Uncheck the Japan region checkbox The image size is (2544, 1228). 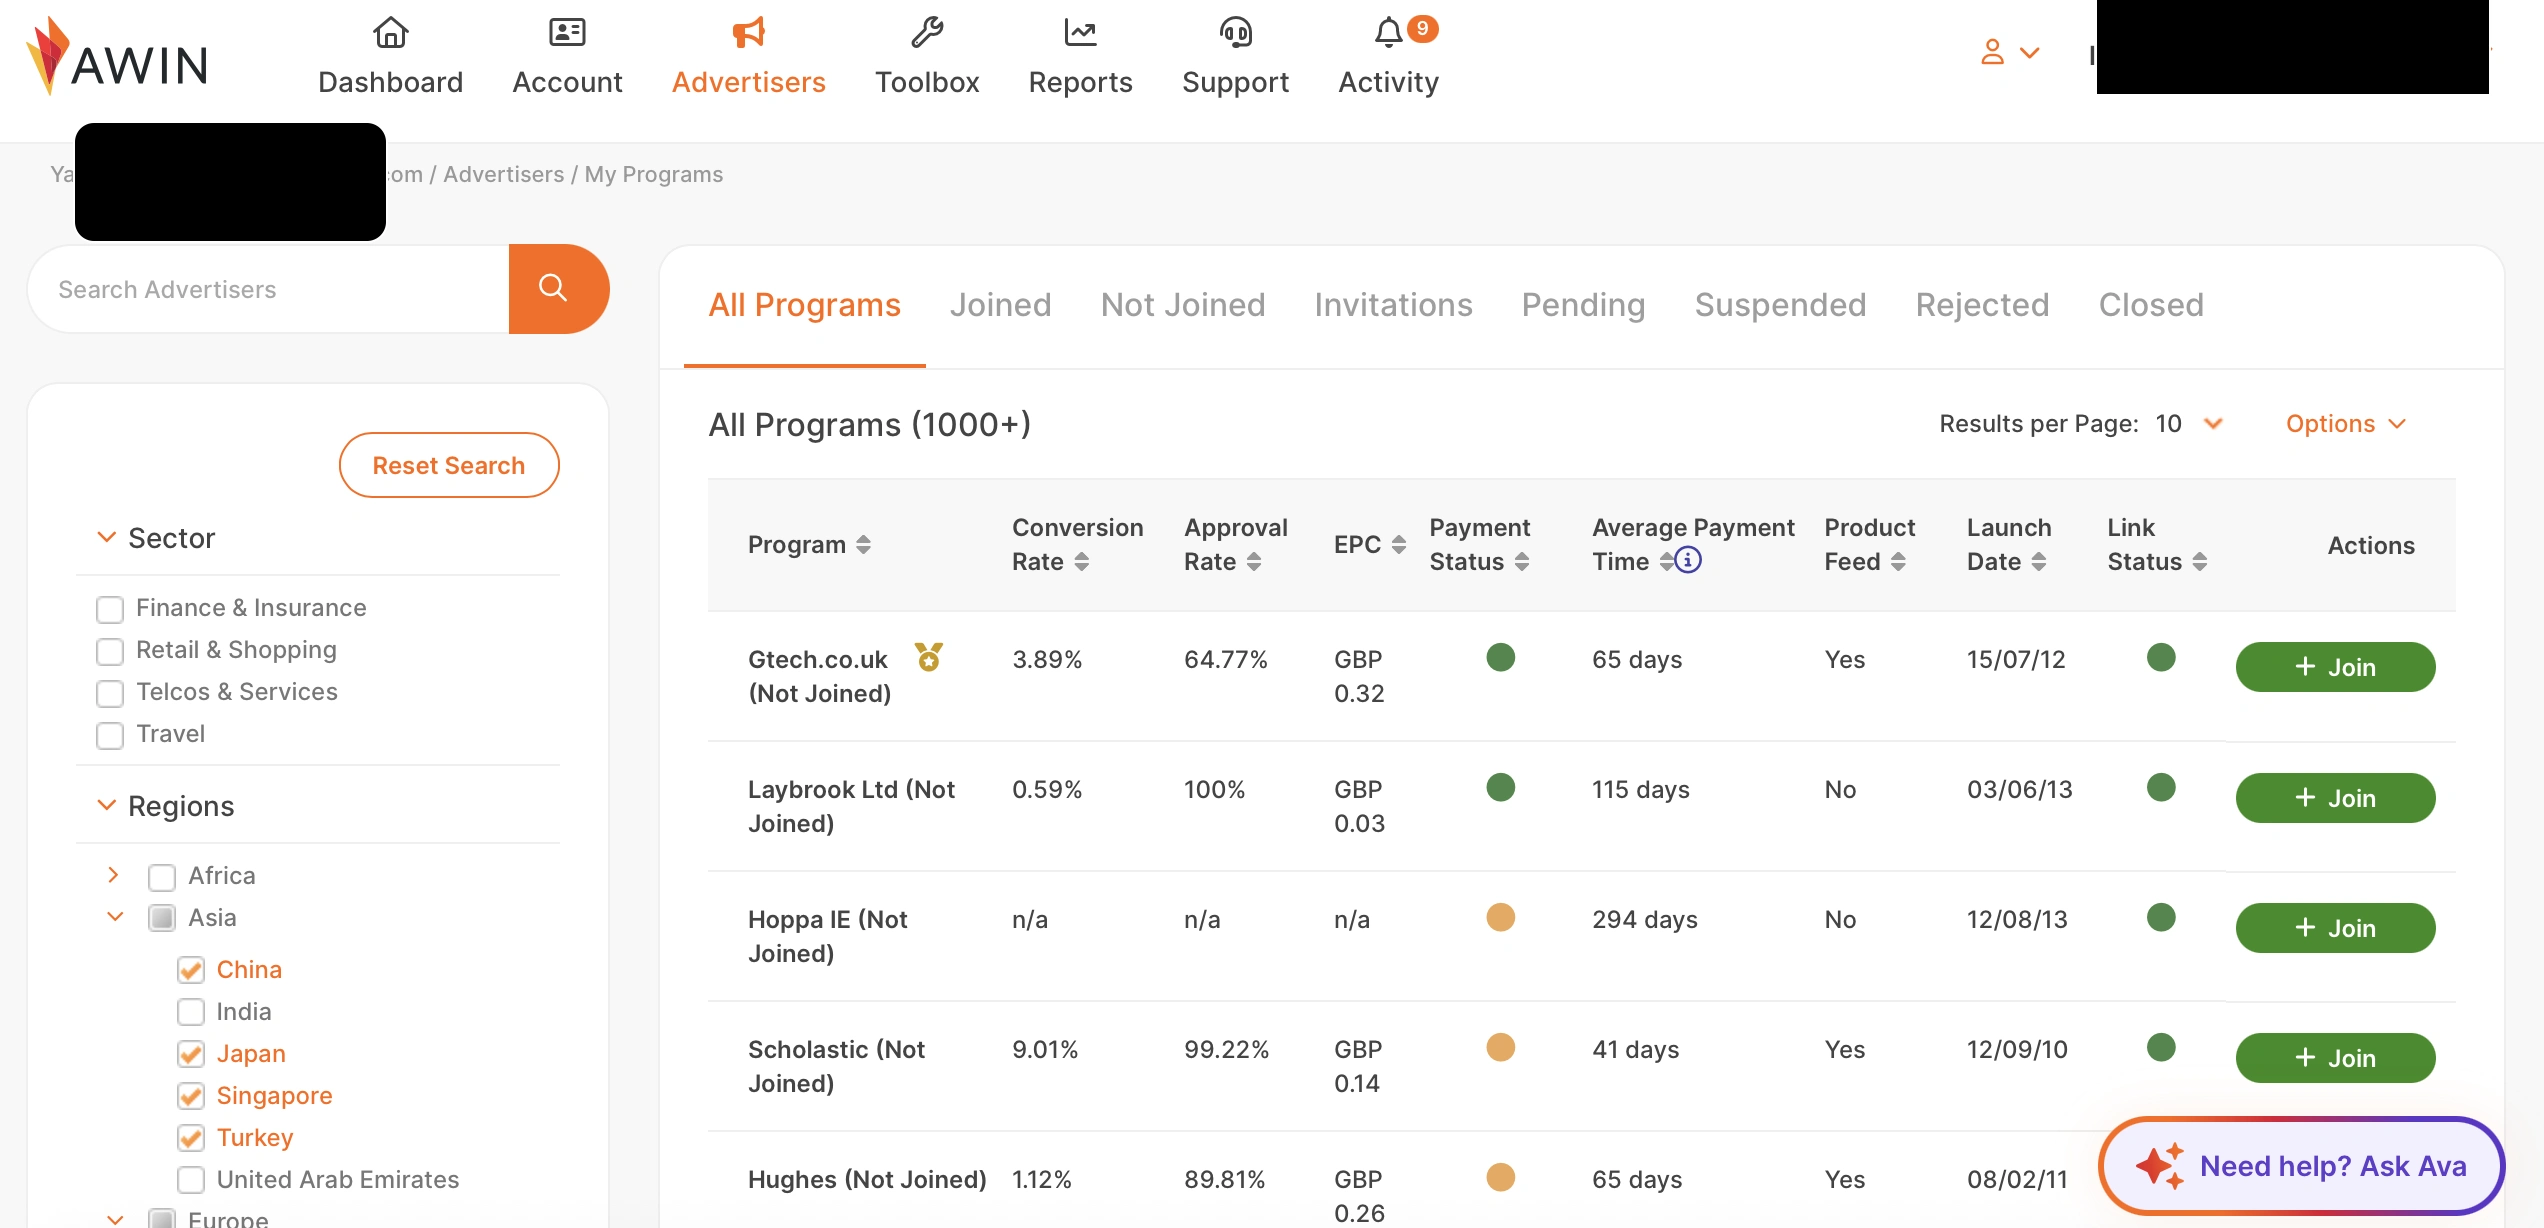(x=191, y=1054)
